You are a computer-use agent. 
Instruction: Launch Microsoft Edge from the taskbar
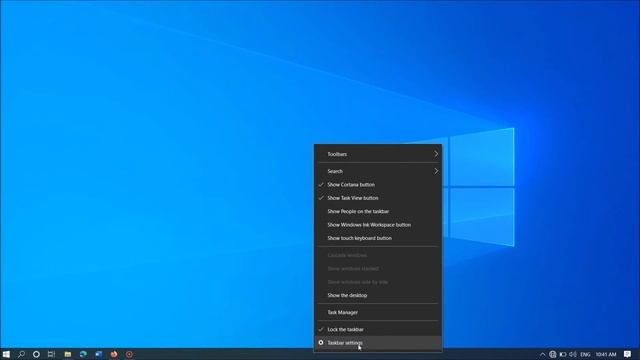[x=83, y=354]
